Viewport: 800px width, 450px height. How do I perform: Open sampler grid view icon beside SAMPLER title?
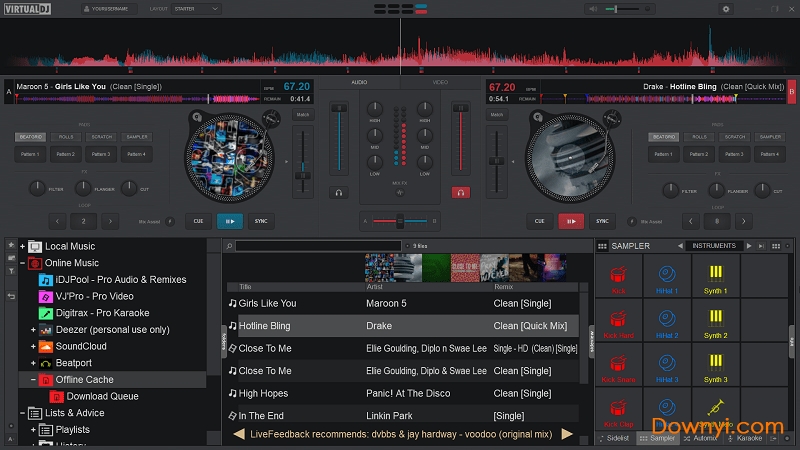(x=603, y=246)
